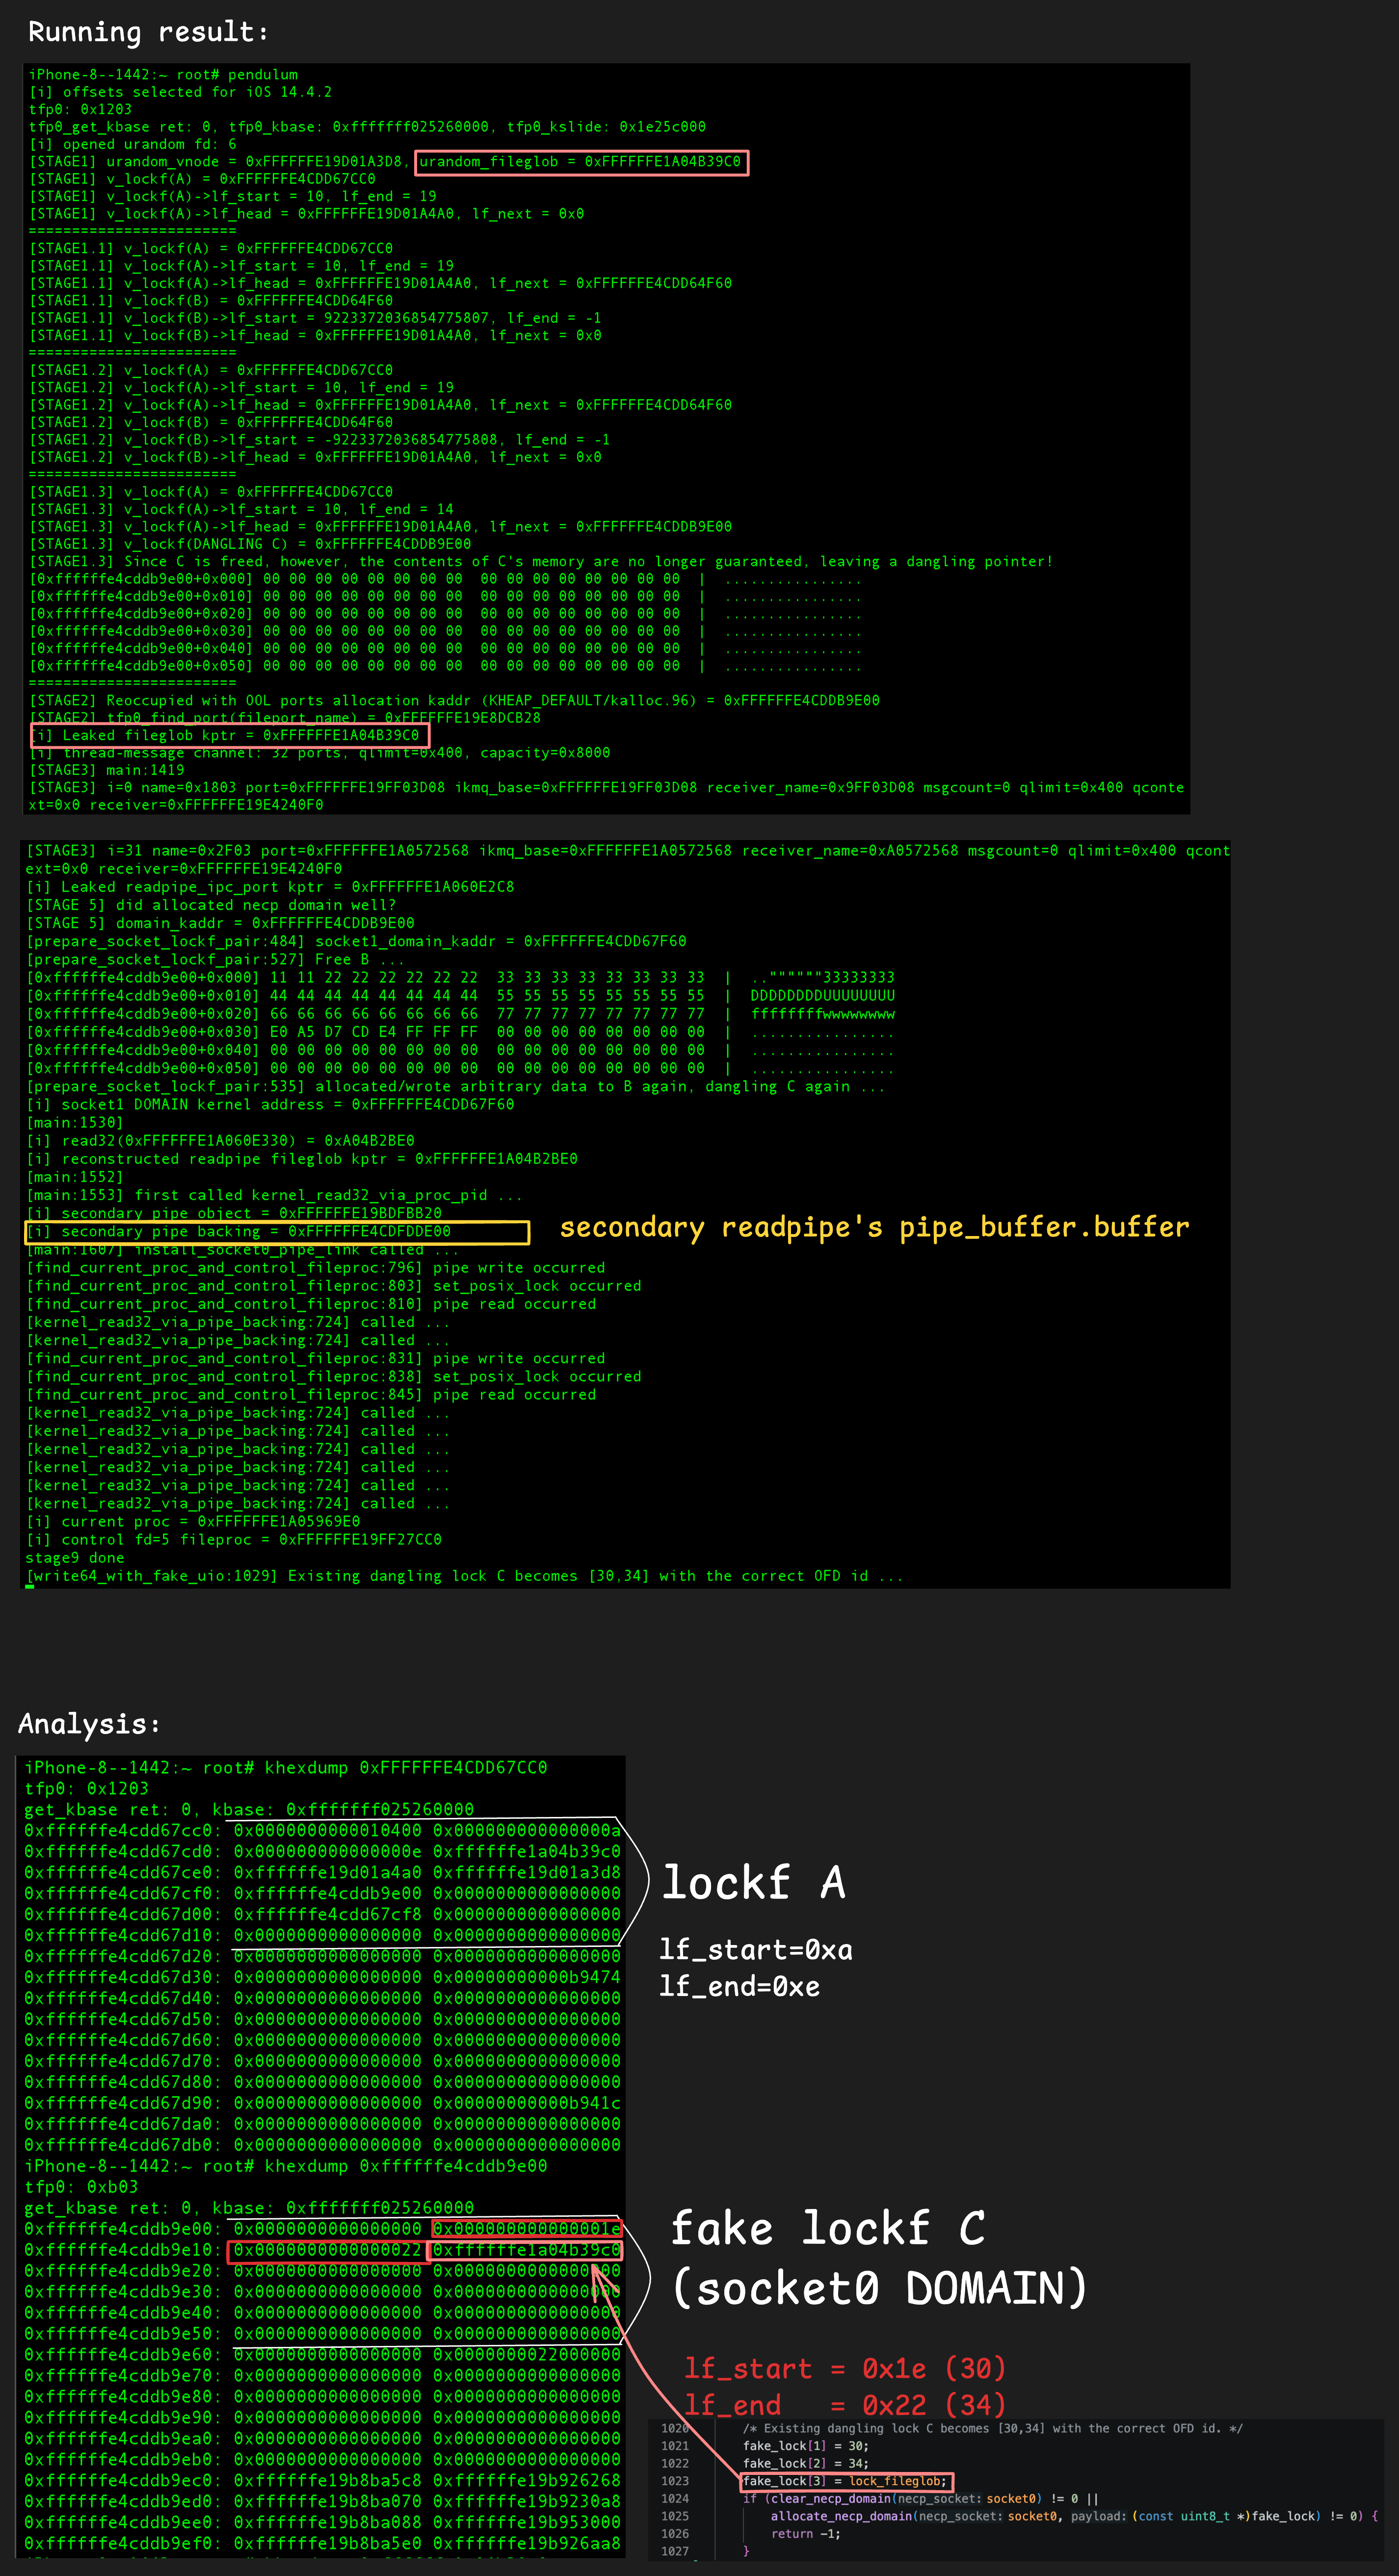Click the 'Since C is freed, however' line
1399x2576 pixels.
click(x=541, y=562)
